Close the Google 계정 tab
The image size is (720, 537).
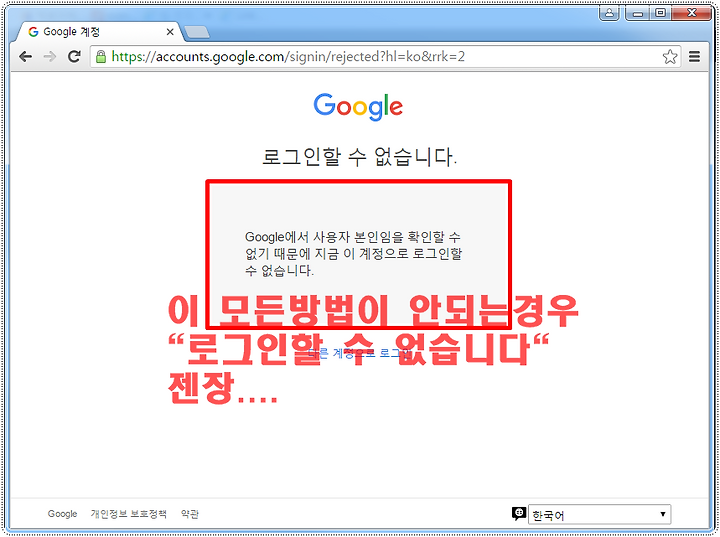pos(170,32)
